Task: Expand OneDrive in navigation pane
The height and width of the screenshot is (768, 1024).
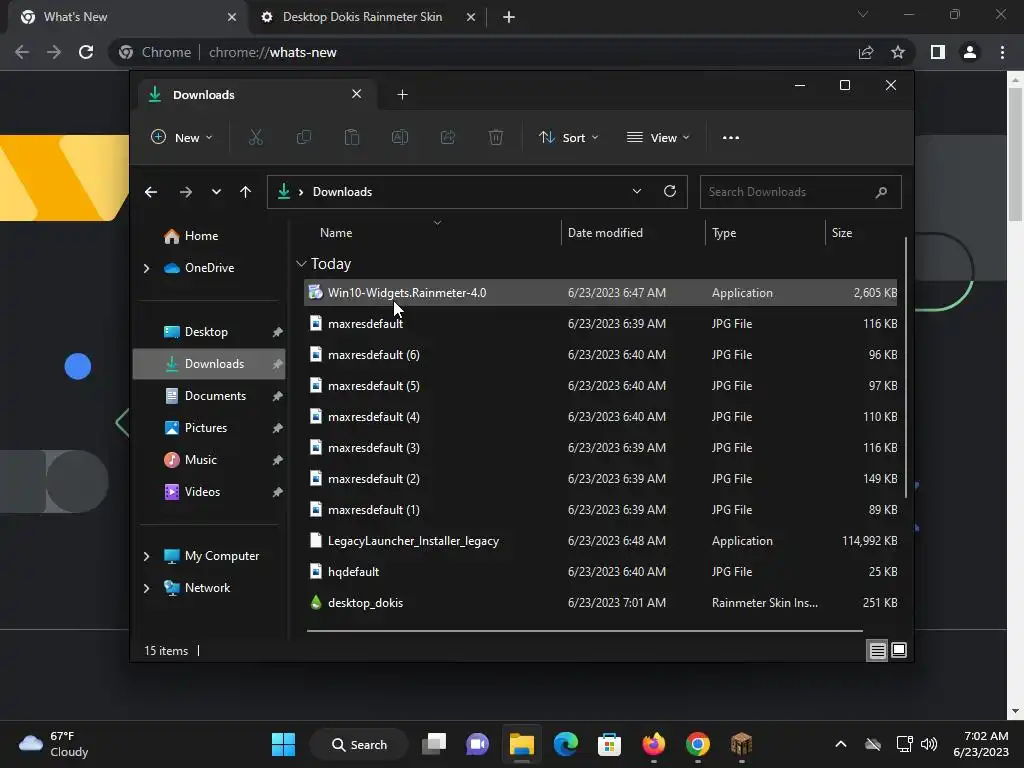Action: (146, 268)
